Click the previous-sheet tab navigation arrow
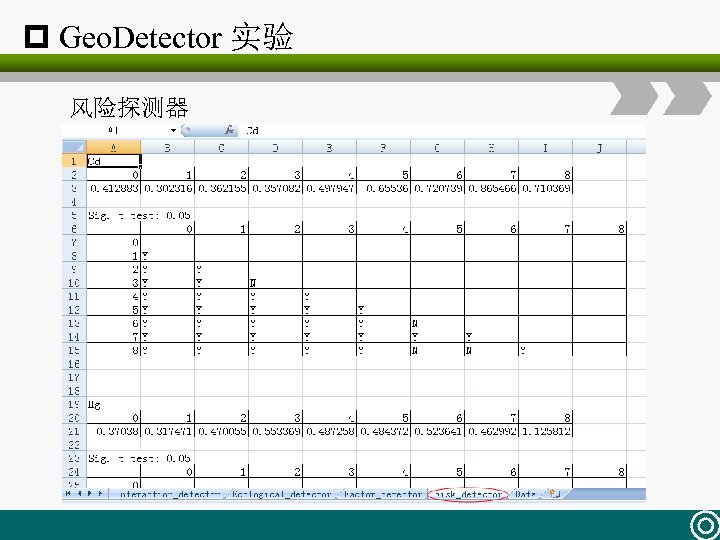 click(79, 494)
